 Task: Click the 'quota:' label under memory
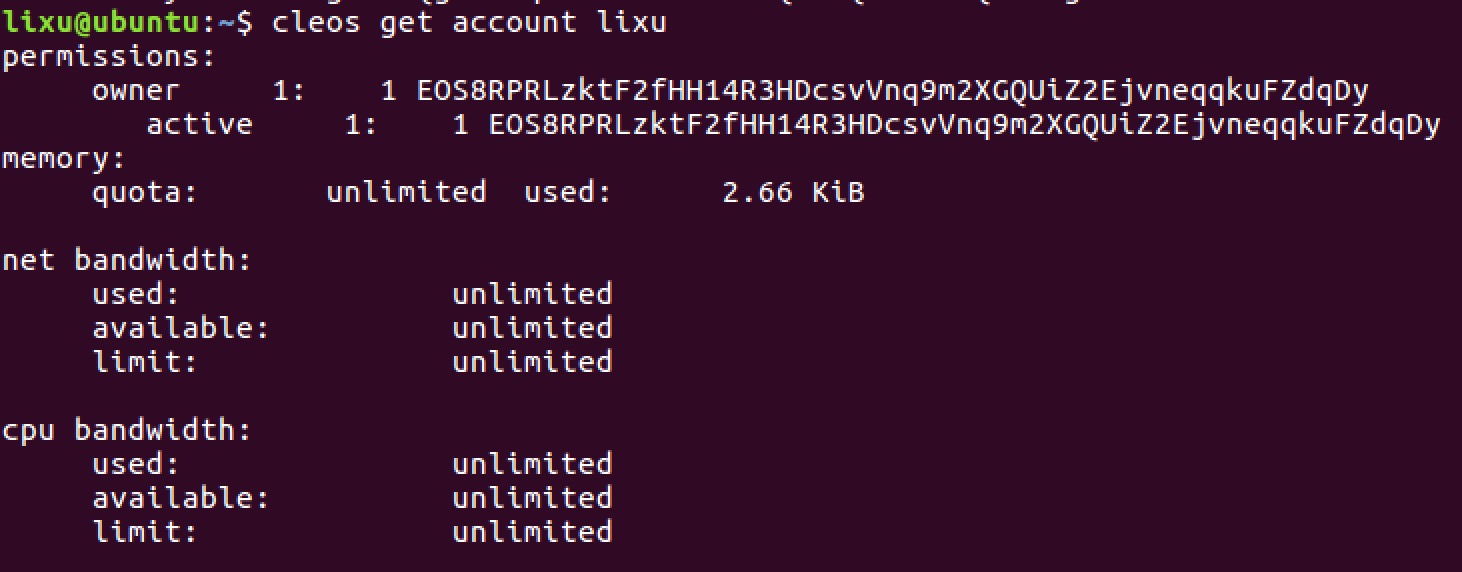point(145,194)
